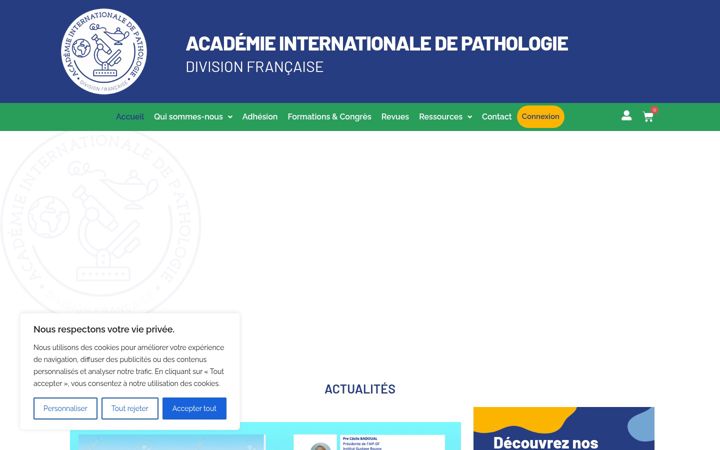Go to the Contact page
Viewport: 720px width, 450px height.
pyautogui.click(x=496, y=117)
